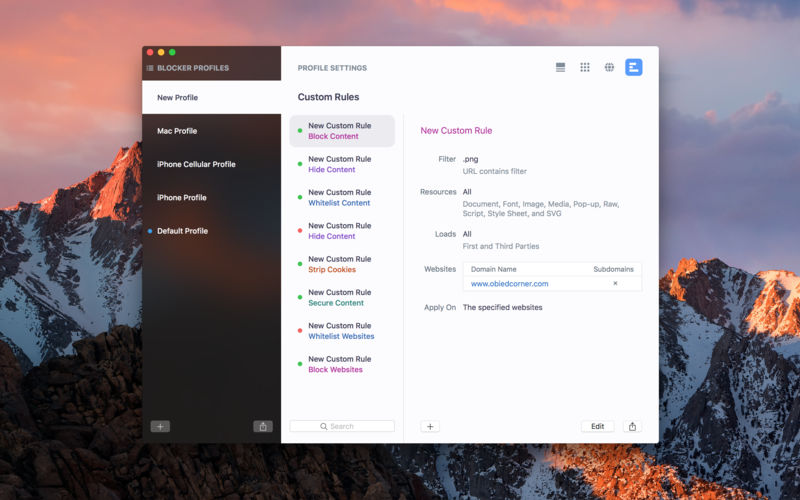Click the rules Search field
The width and height of the screenshot is (800, 500).
click(342, 426)
